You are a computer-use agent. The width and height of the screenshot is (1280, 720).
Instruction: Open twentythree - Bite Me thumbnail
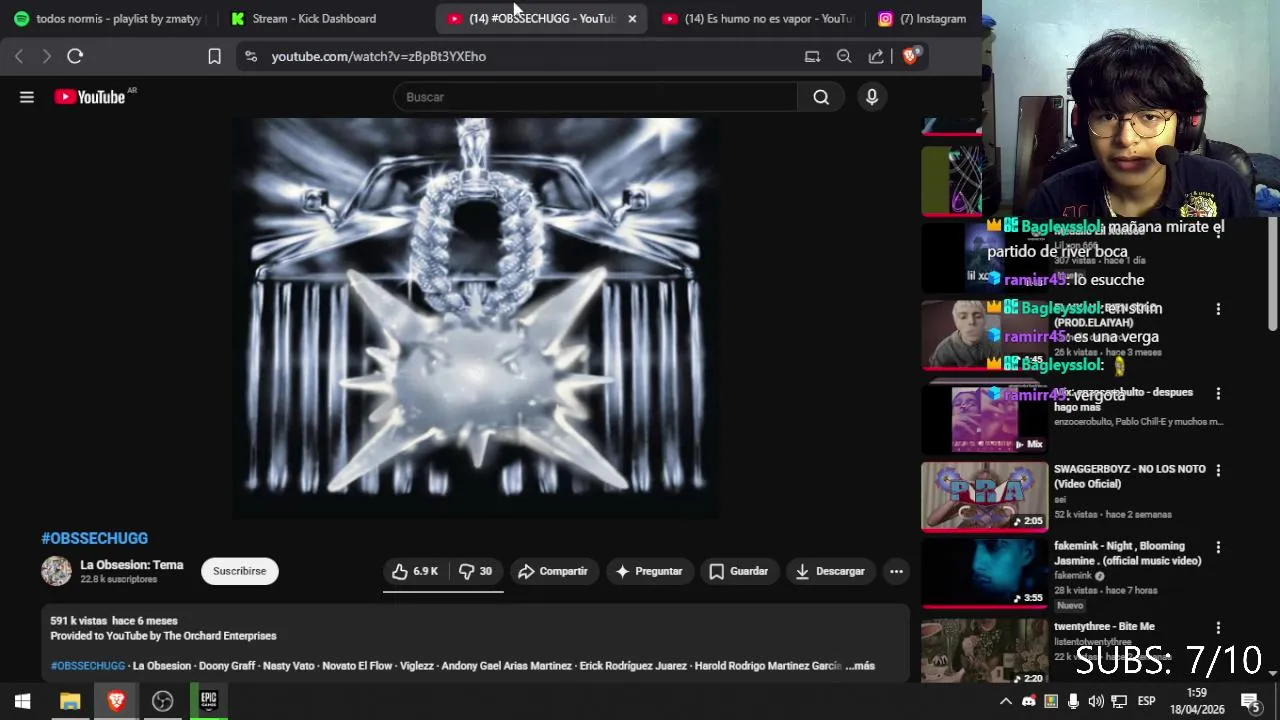pyautogui.click(x=984, y=651)
